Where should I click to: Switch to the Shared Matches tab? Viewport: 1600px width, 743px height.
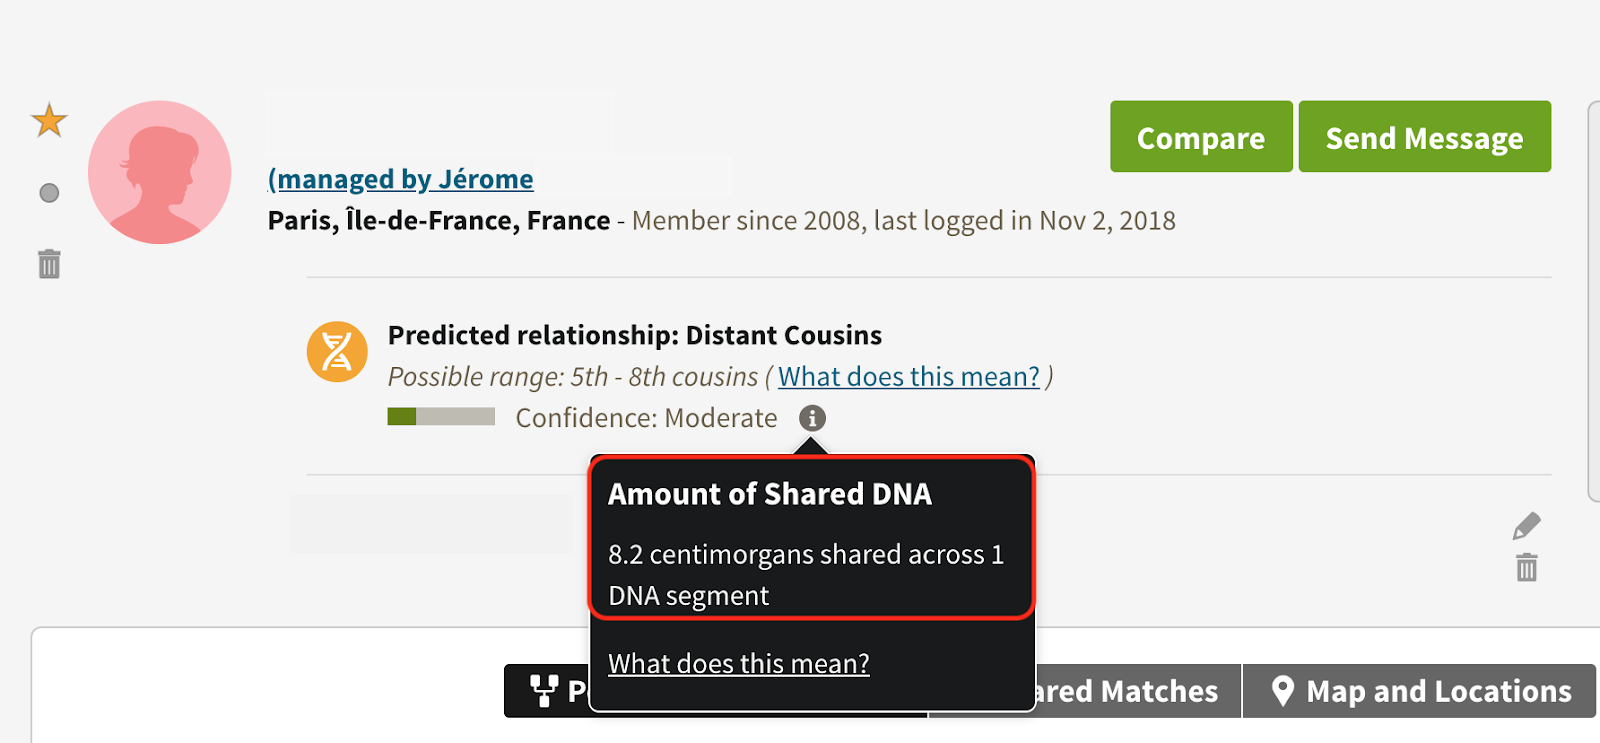point(1130,691)
